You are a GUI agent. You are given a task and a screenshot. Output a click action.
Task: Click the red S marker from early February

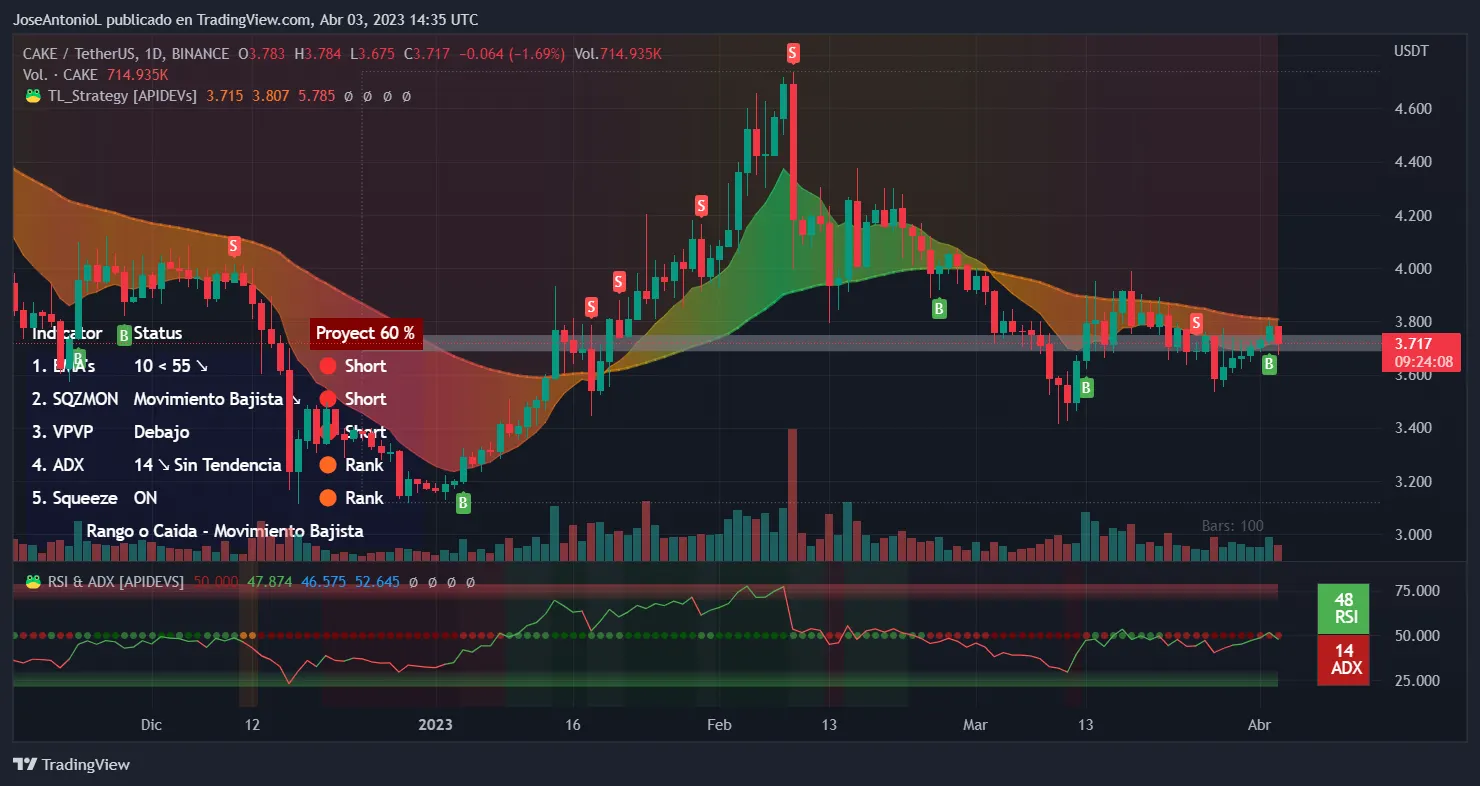(700, 206)
